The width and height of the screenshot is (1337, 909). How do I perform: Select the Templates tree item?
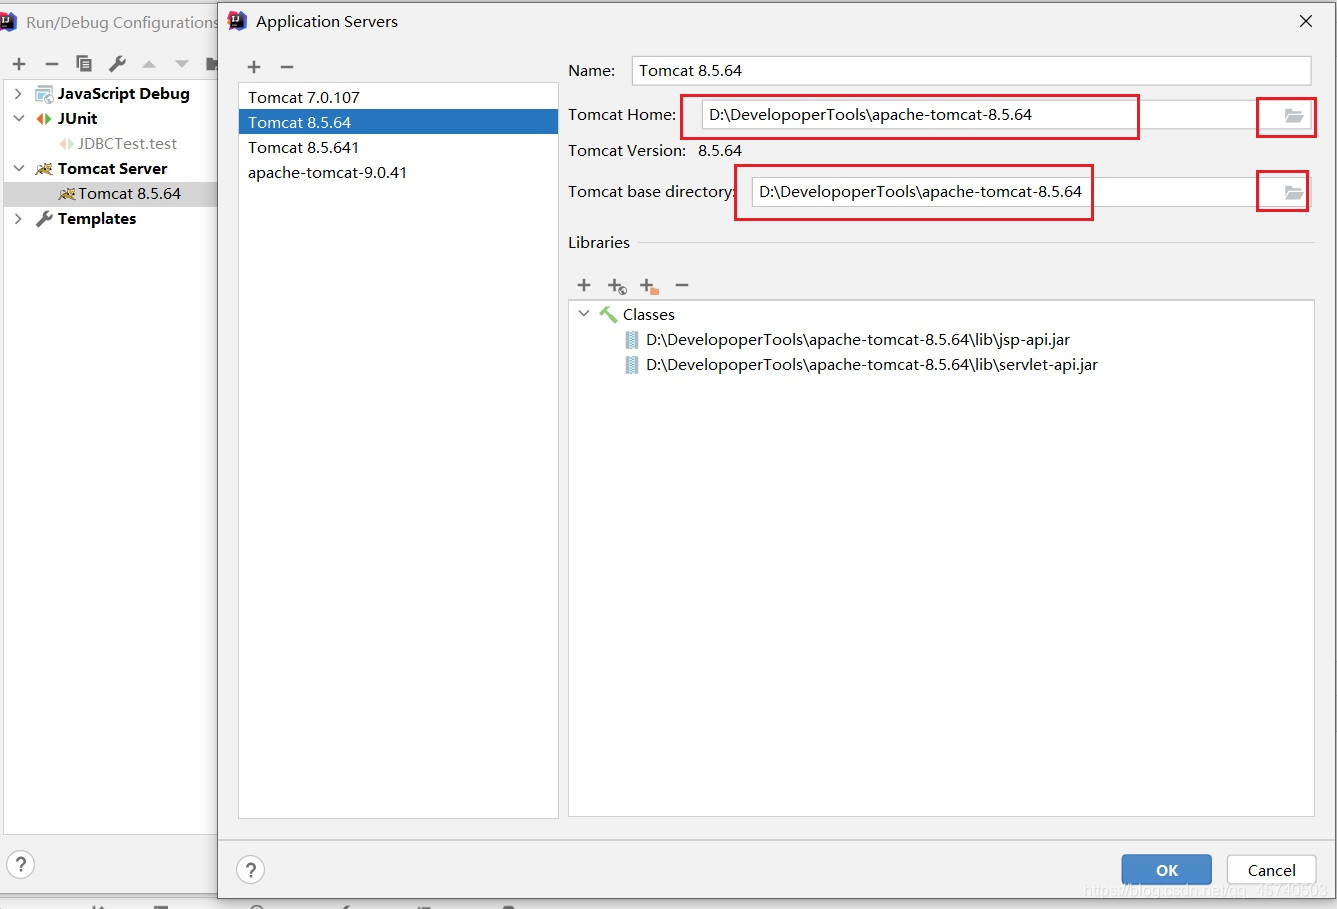97,219
